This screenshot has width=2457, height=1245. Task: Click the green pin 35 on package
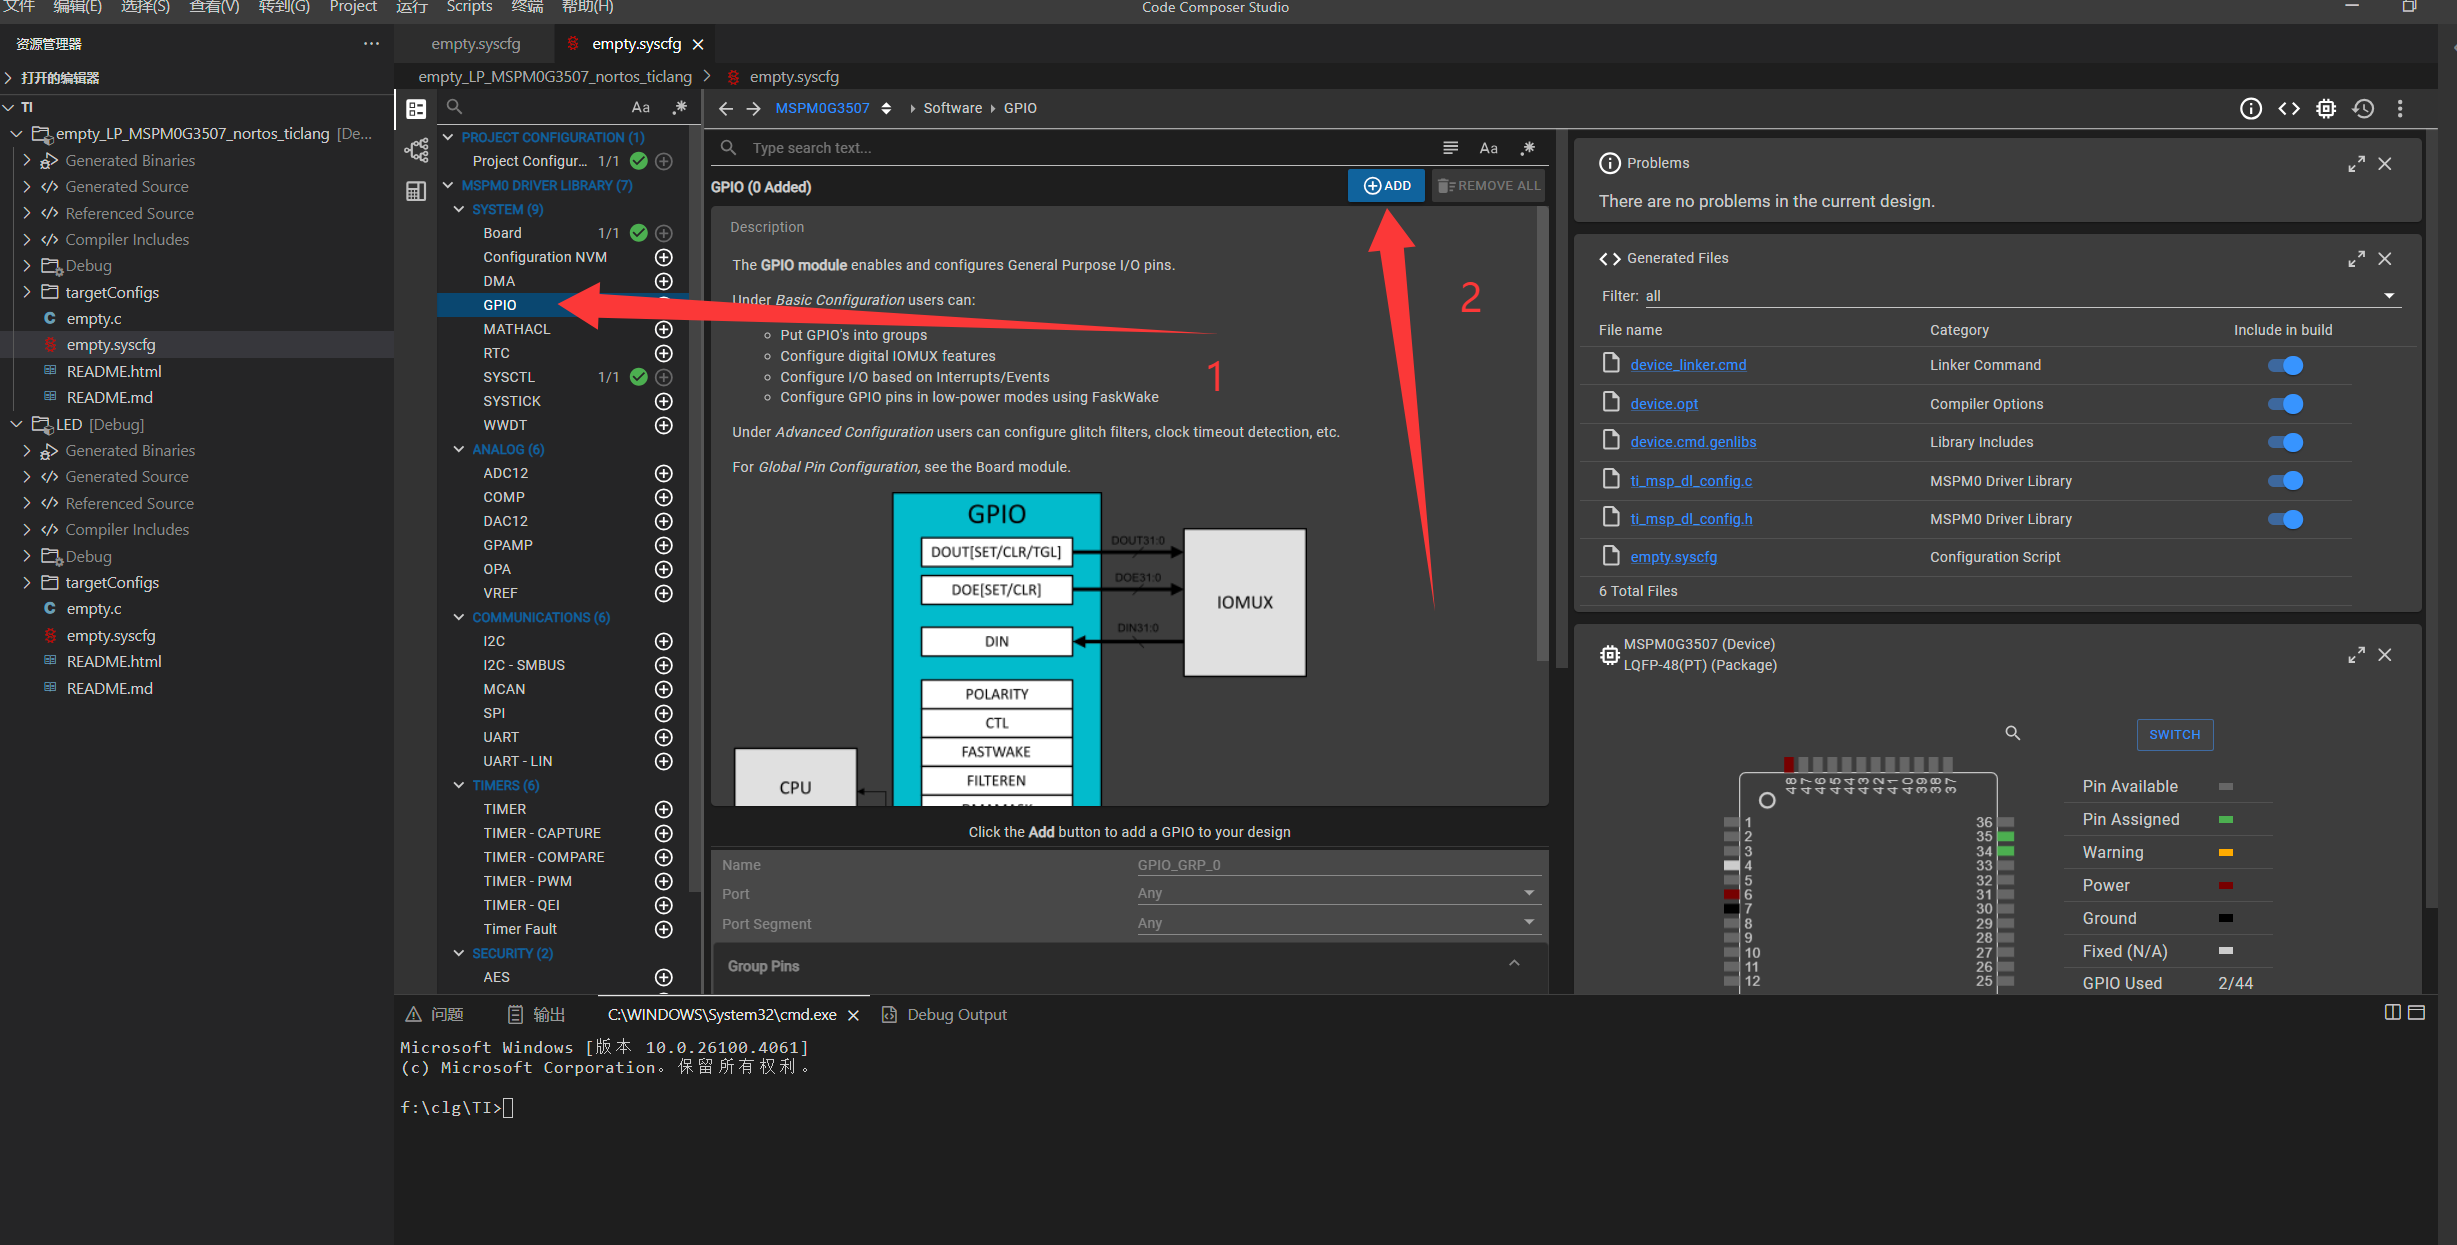point(2005,837)
